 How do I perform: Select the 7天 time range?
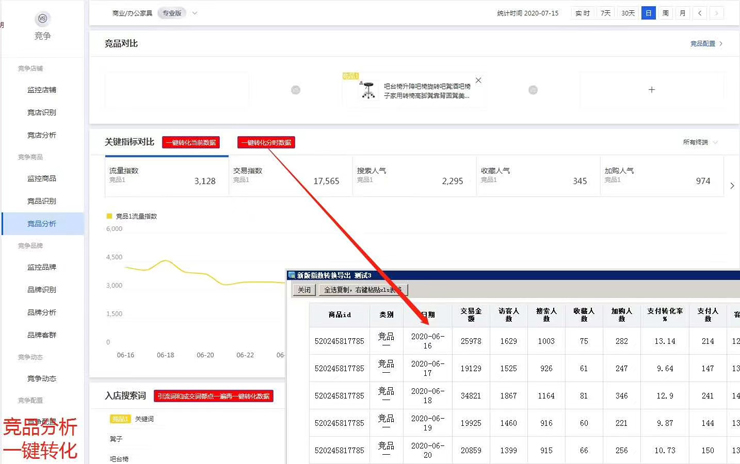606,13
